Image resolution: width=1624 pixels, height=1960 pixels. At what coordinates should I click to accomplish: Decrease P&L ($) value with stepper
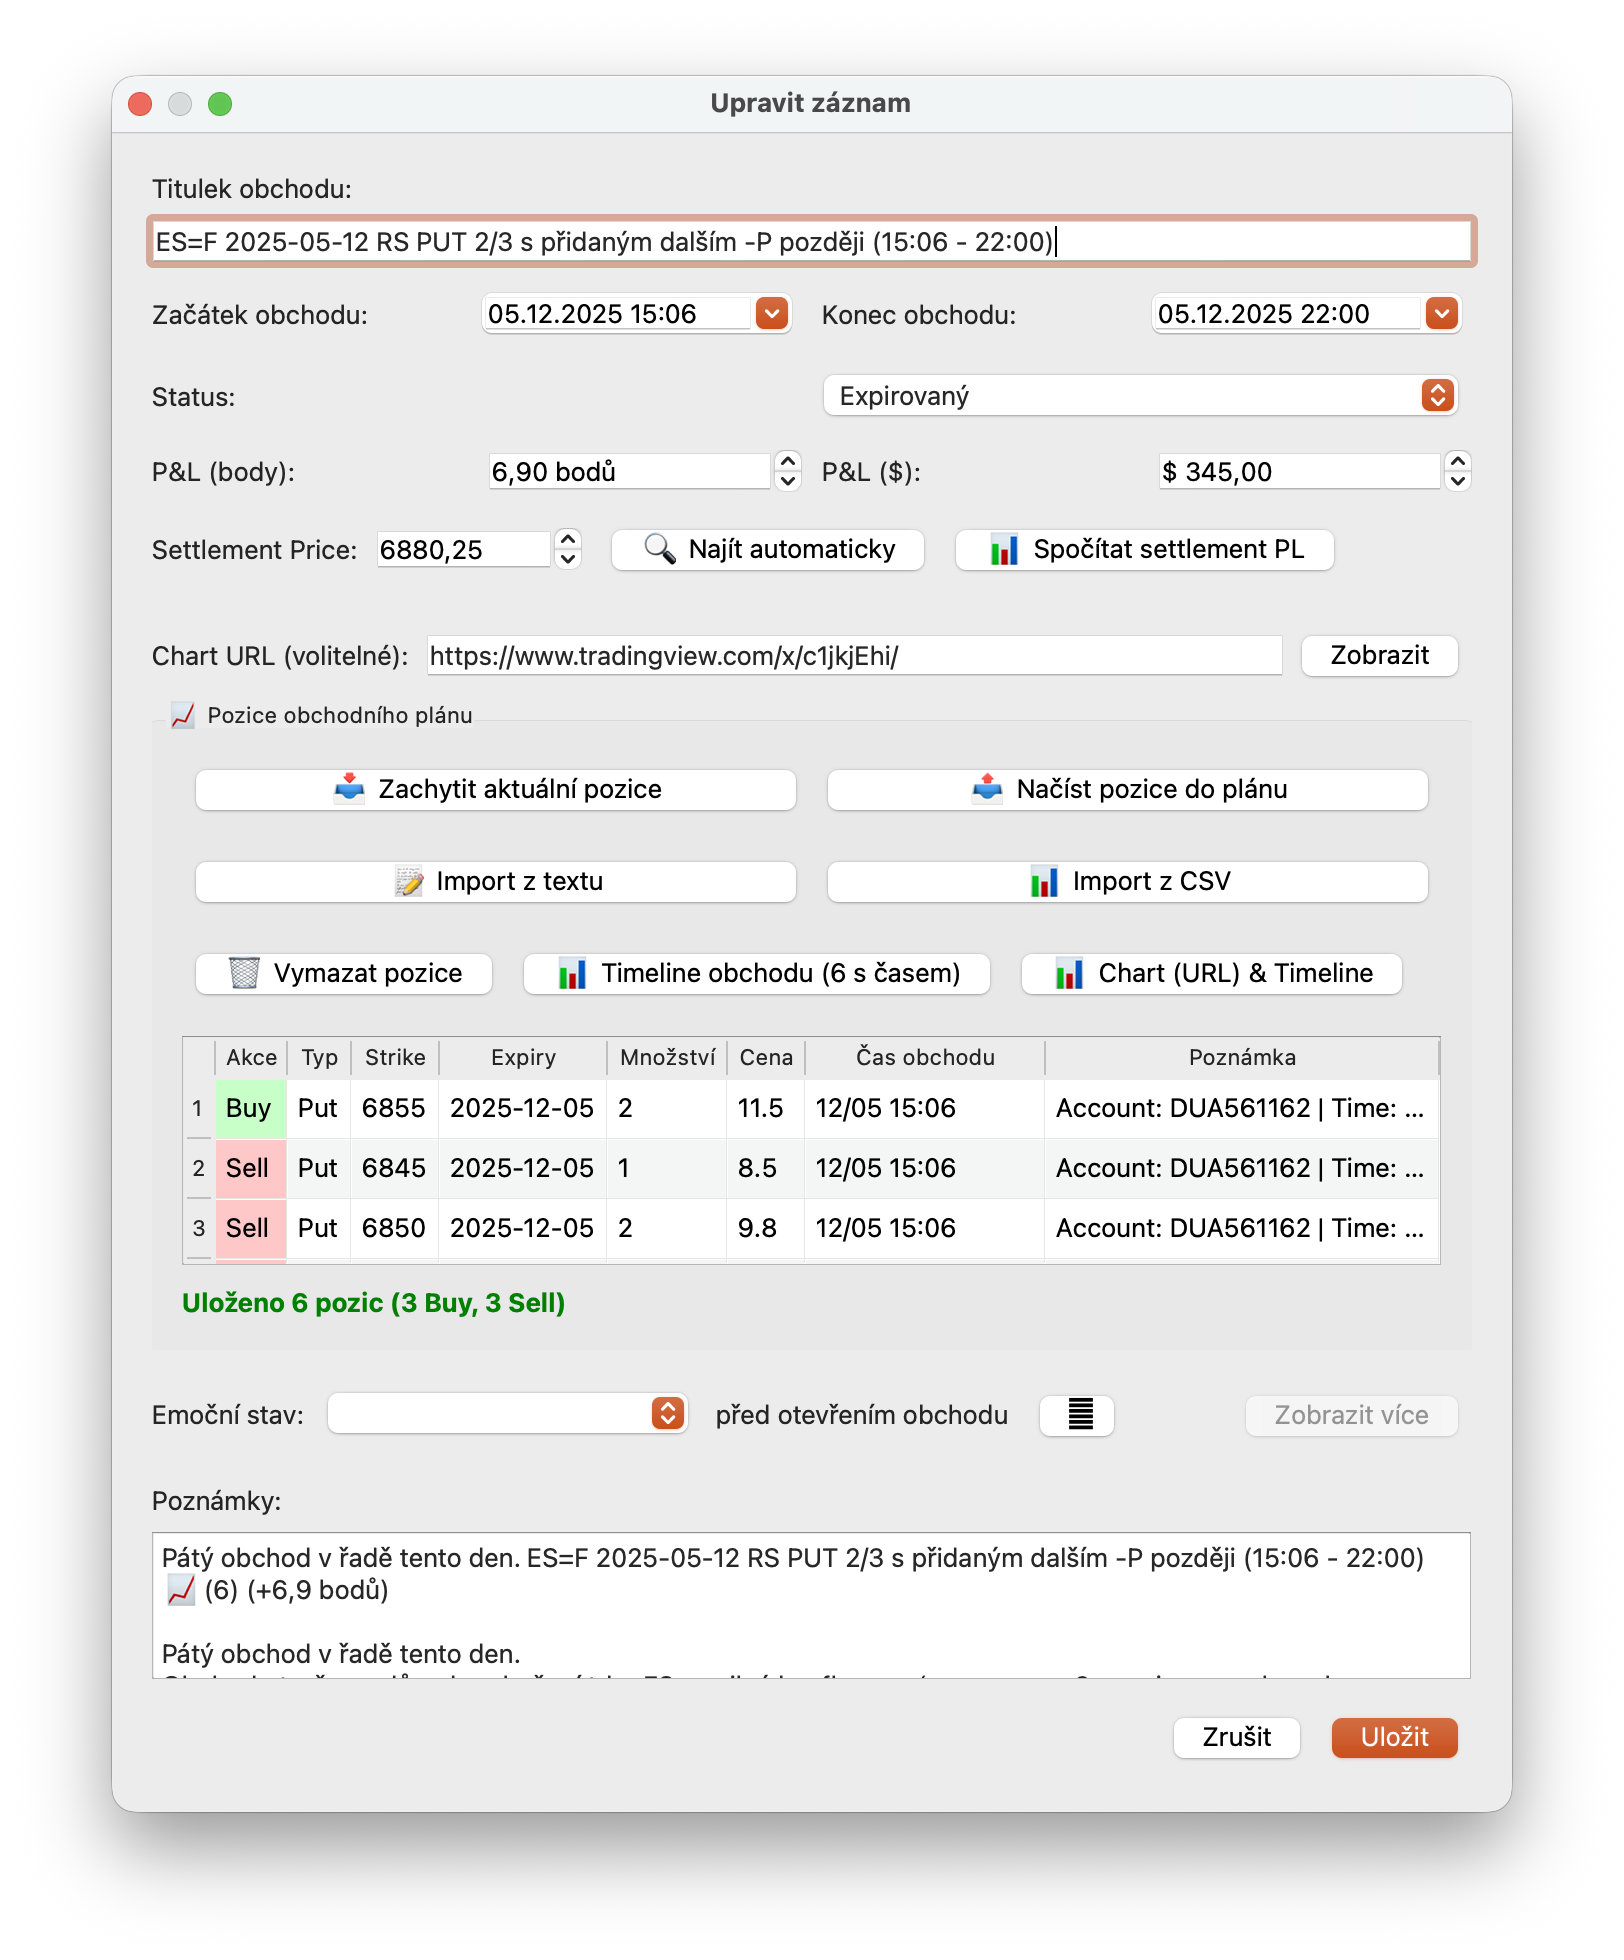[1458, 481]
